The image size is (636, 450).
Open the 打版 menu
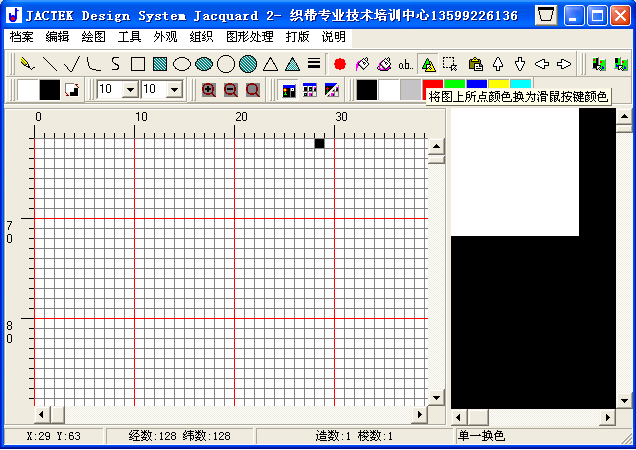click(297, 37)
